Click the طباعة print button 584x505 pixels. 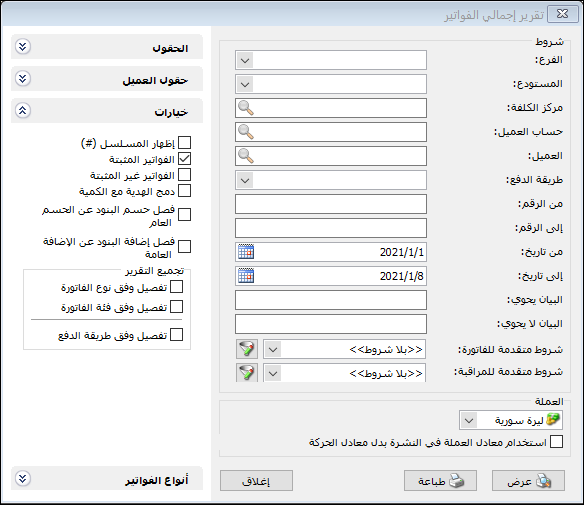[440, 481]
